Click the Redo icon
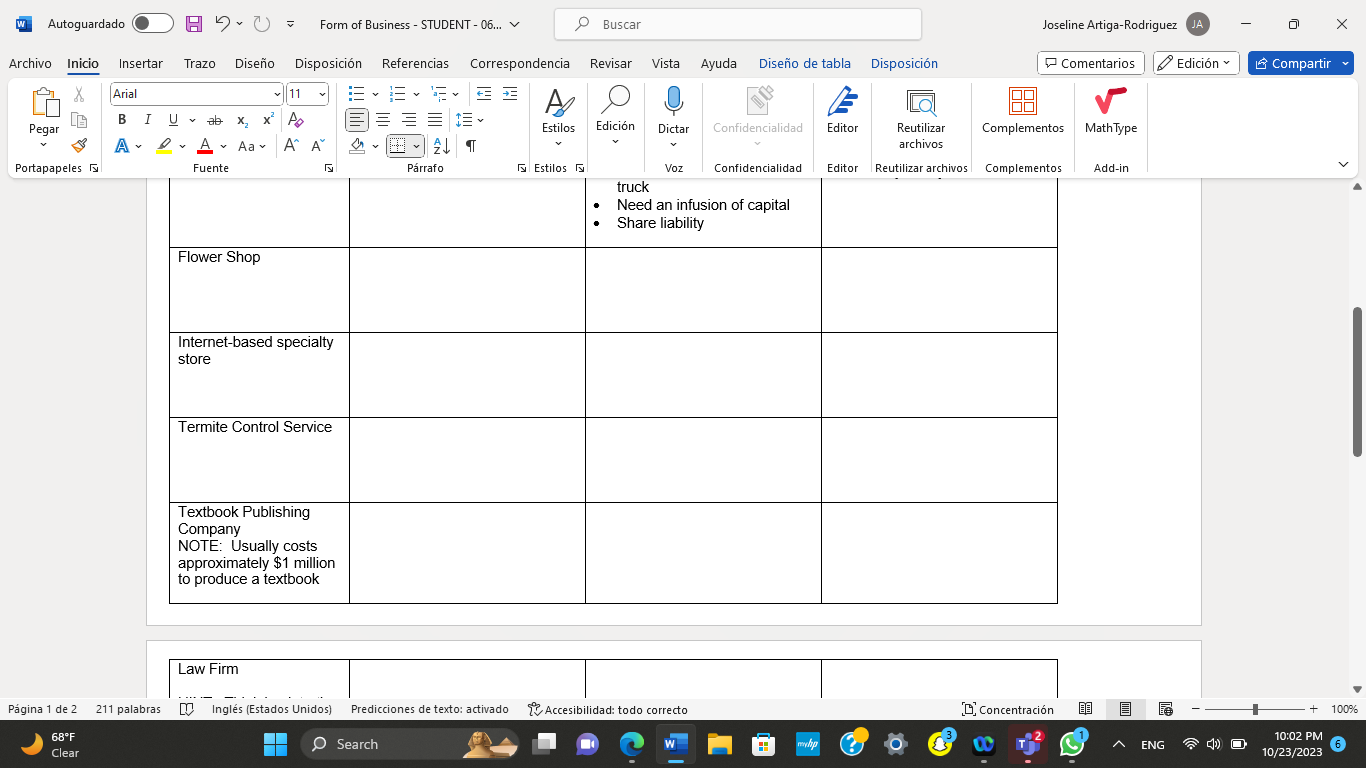This screenshot has width=1366, height=768. [x=261, y=24]
